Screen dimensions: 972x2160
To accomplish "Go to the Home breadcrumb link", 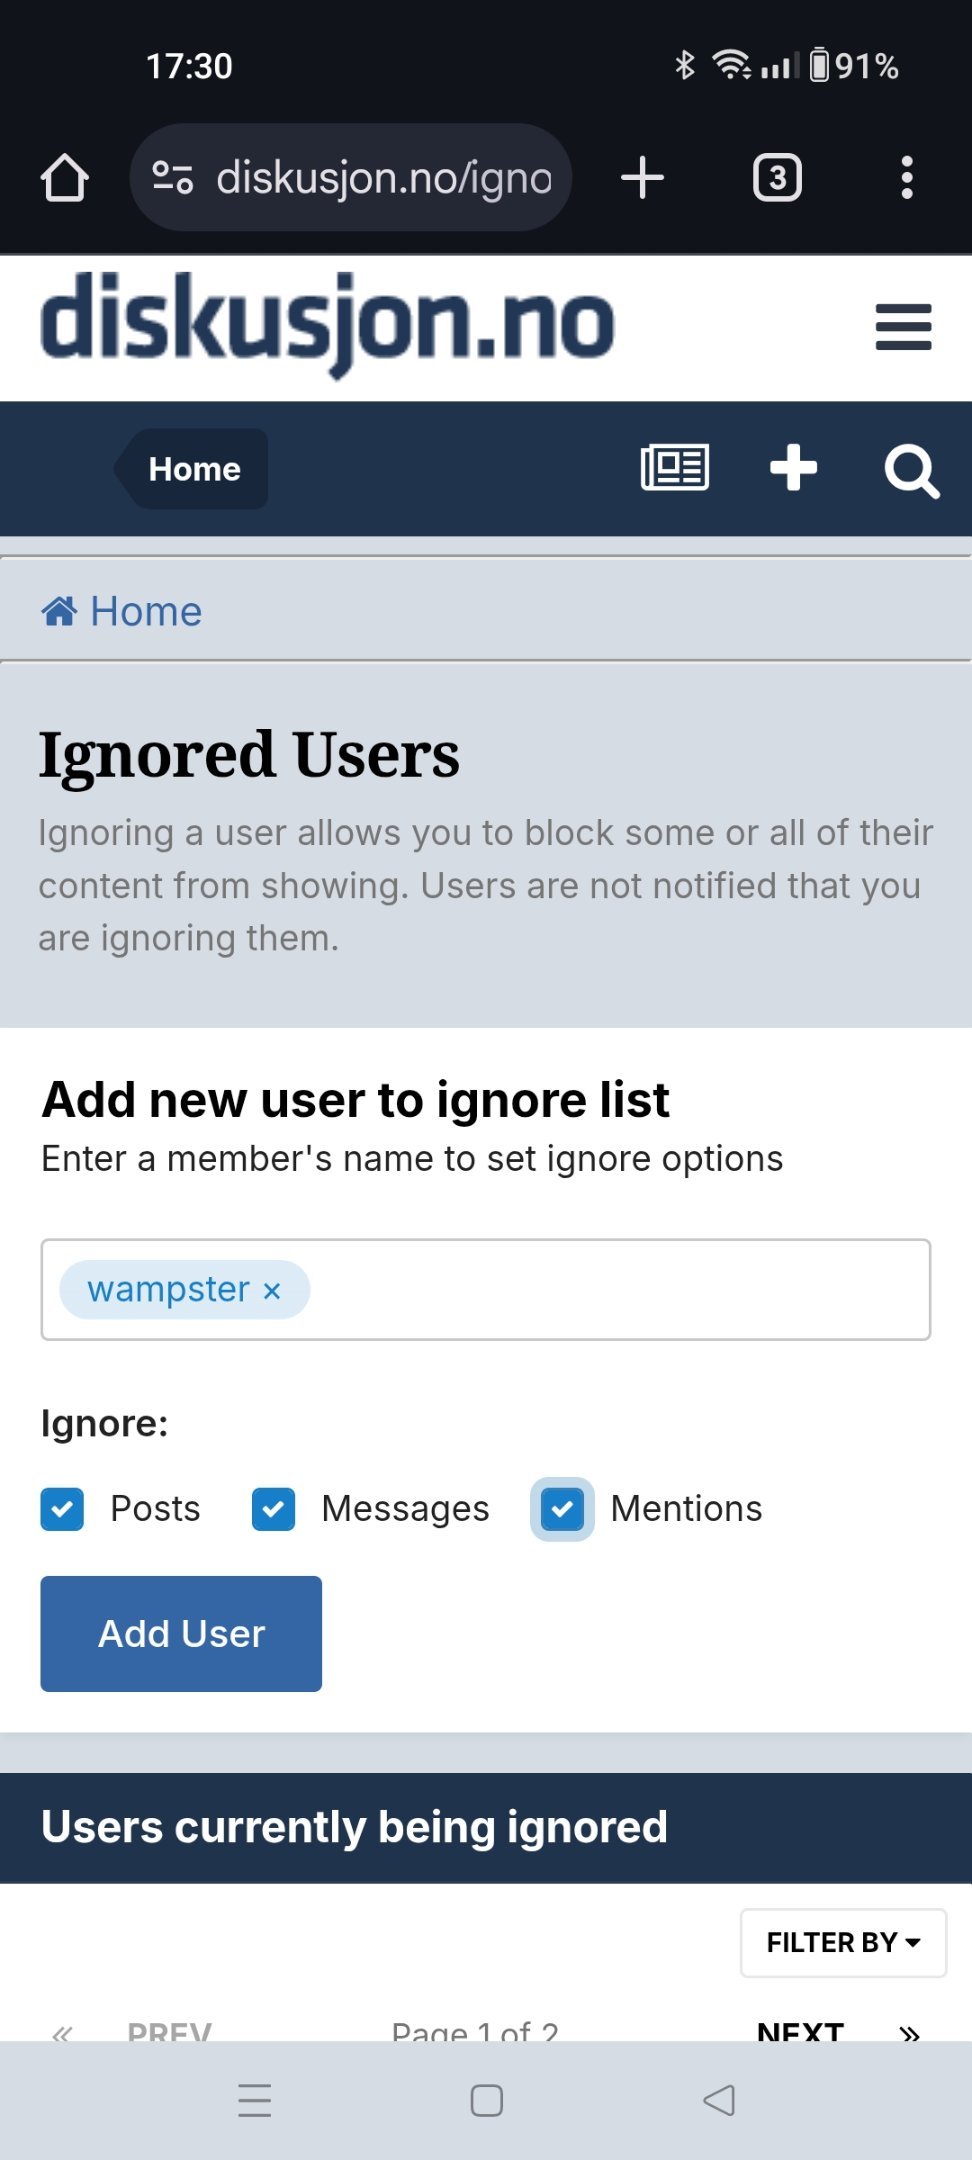I will click(x=121, y=611).
